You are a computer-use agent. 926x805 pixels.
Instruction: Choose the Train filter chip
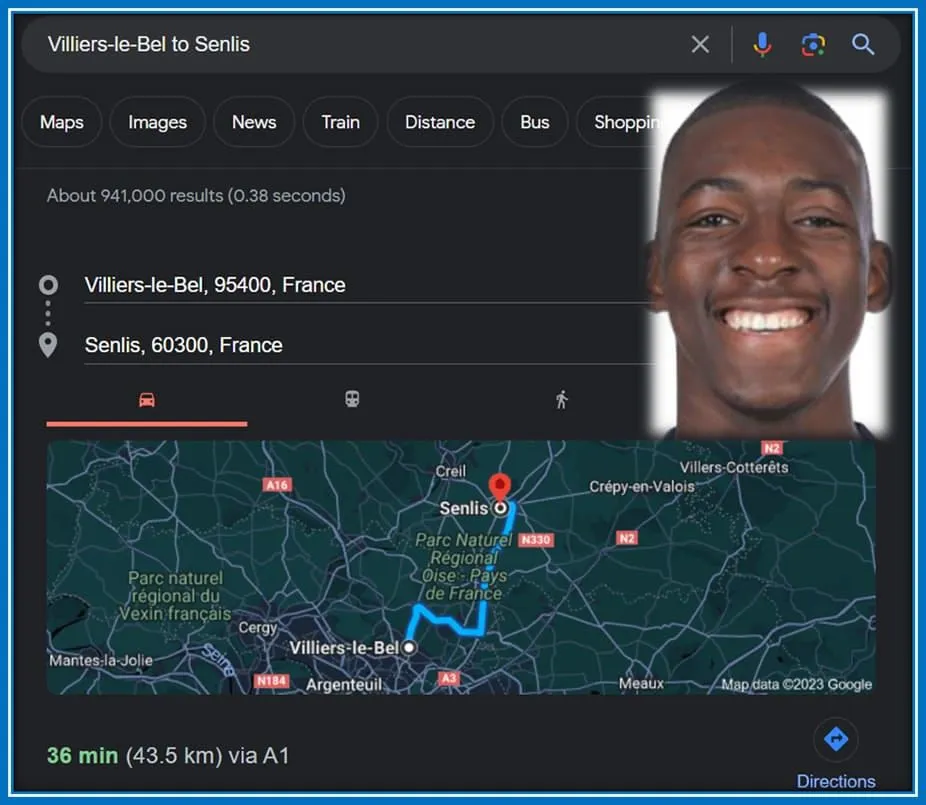click(341, 122)
